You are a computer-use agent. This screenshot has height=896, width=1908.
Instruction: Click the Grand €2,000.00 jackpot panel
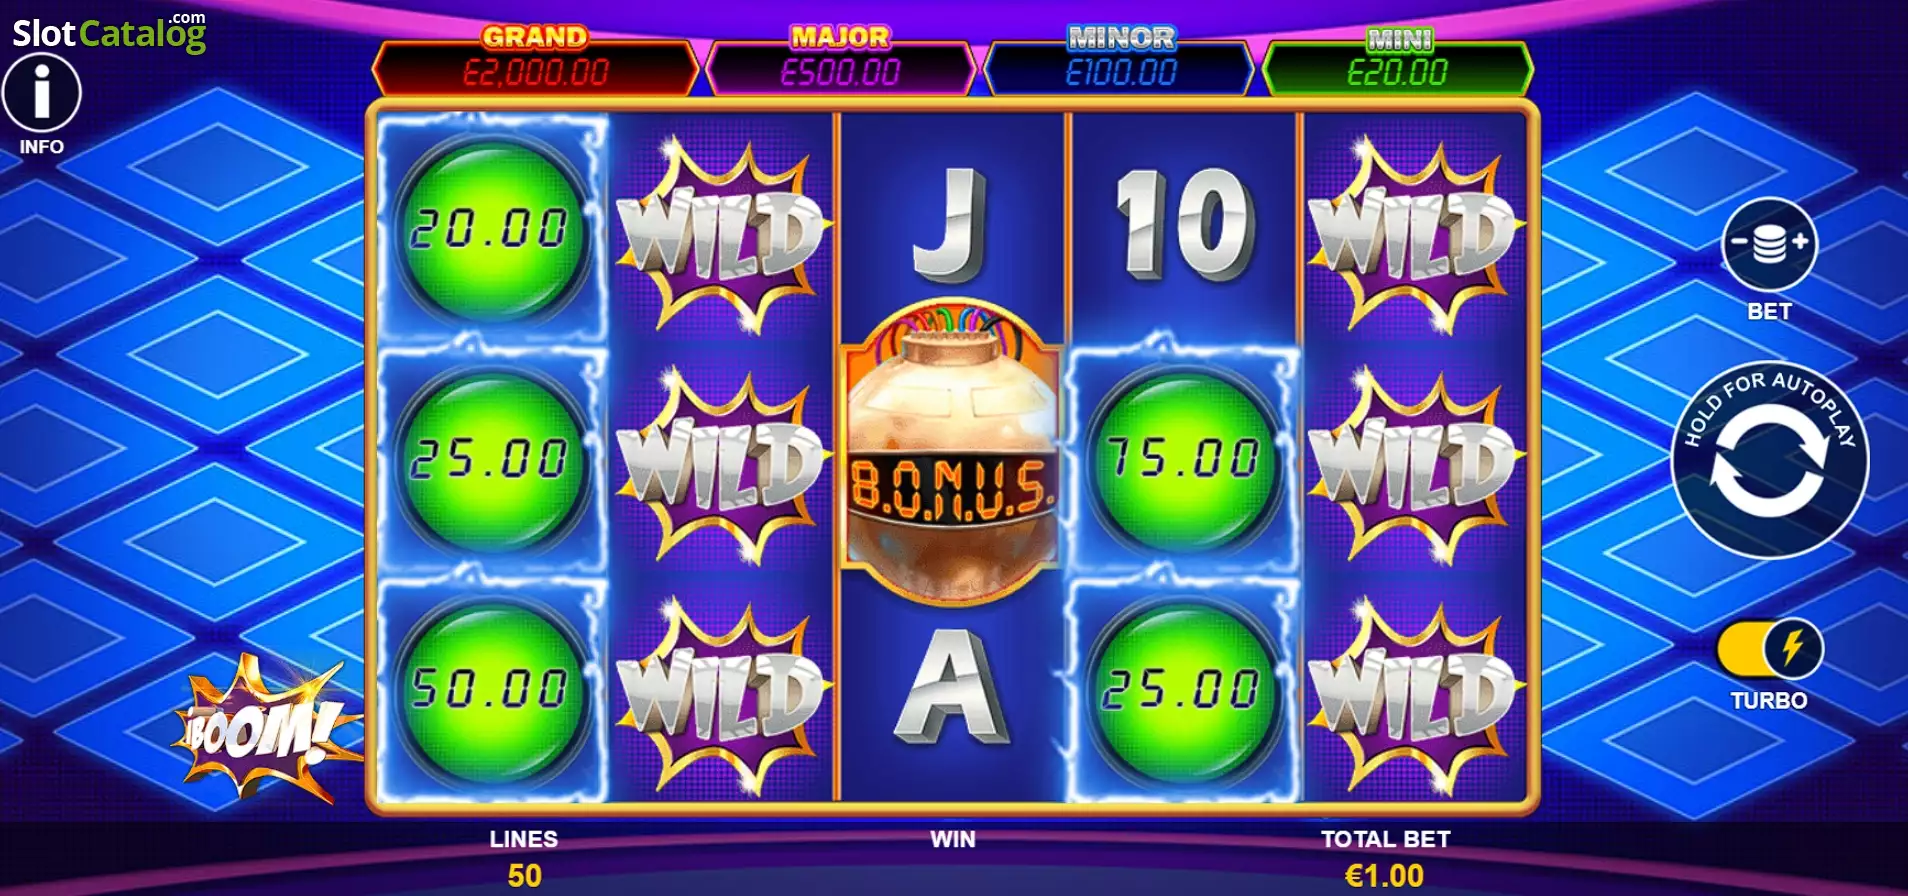pos(535,61)
